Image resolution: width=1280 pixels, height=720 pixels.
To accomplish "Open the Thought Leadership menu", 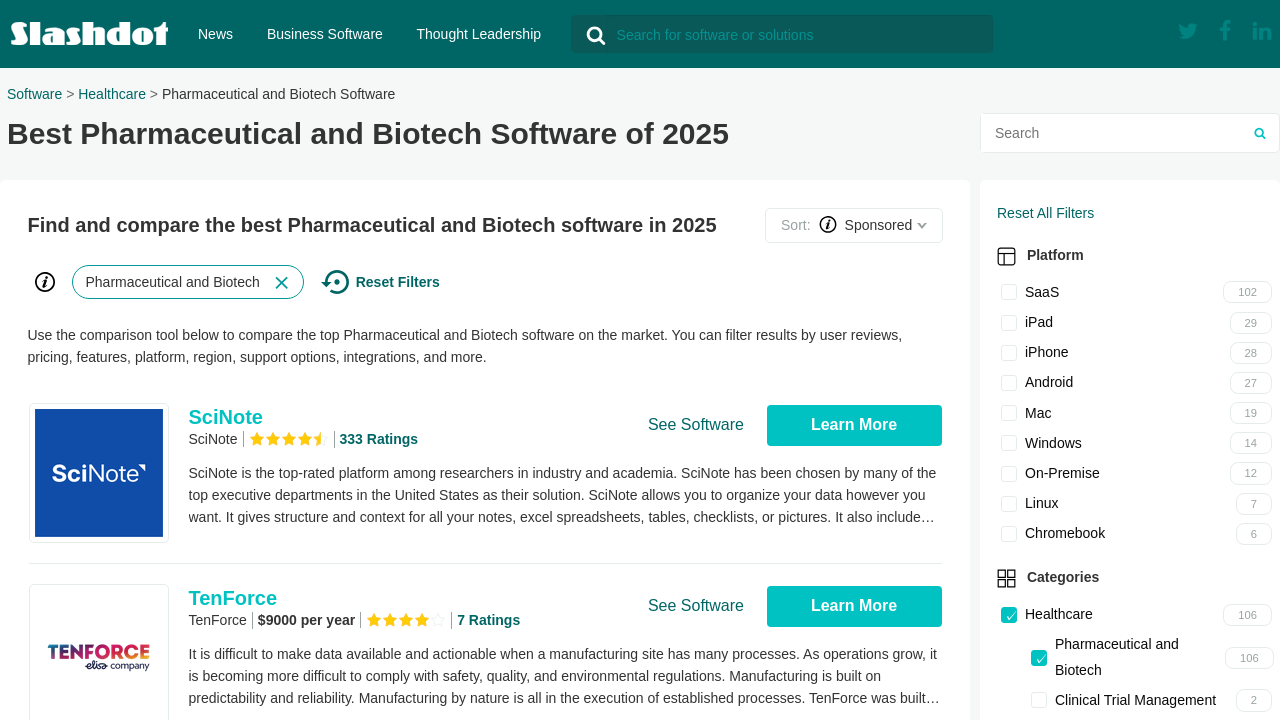I will tap(479, 34).
